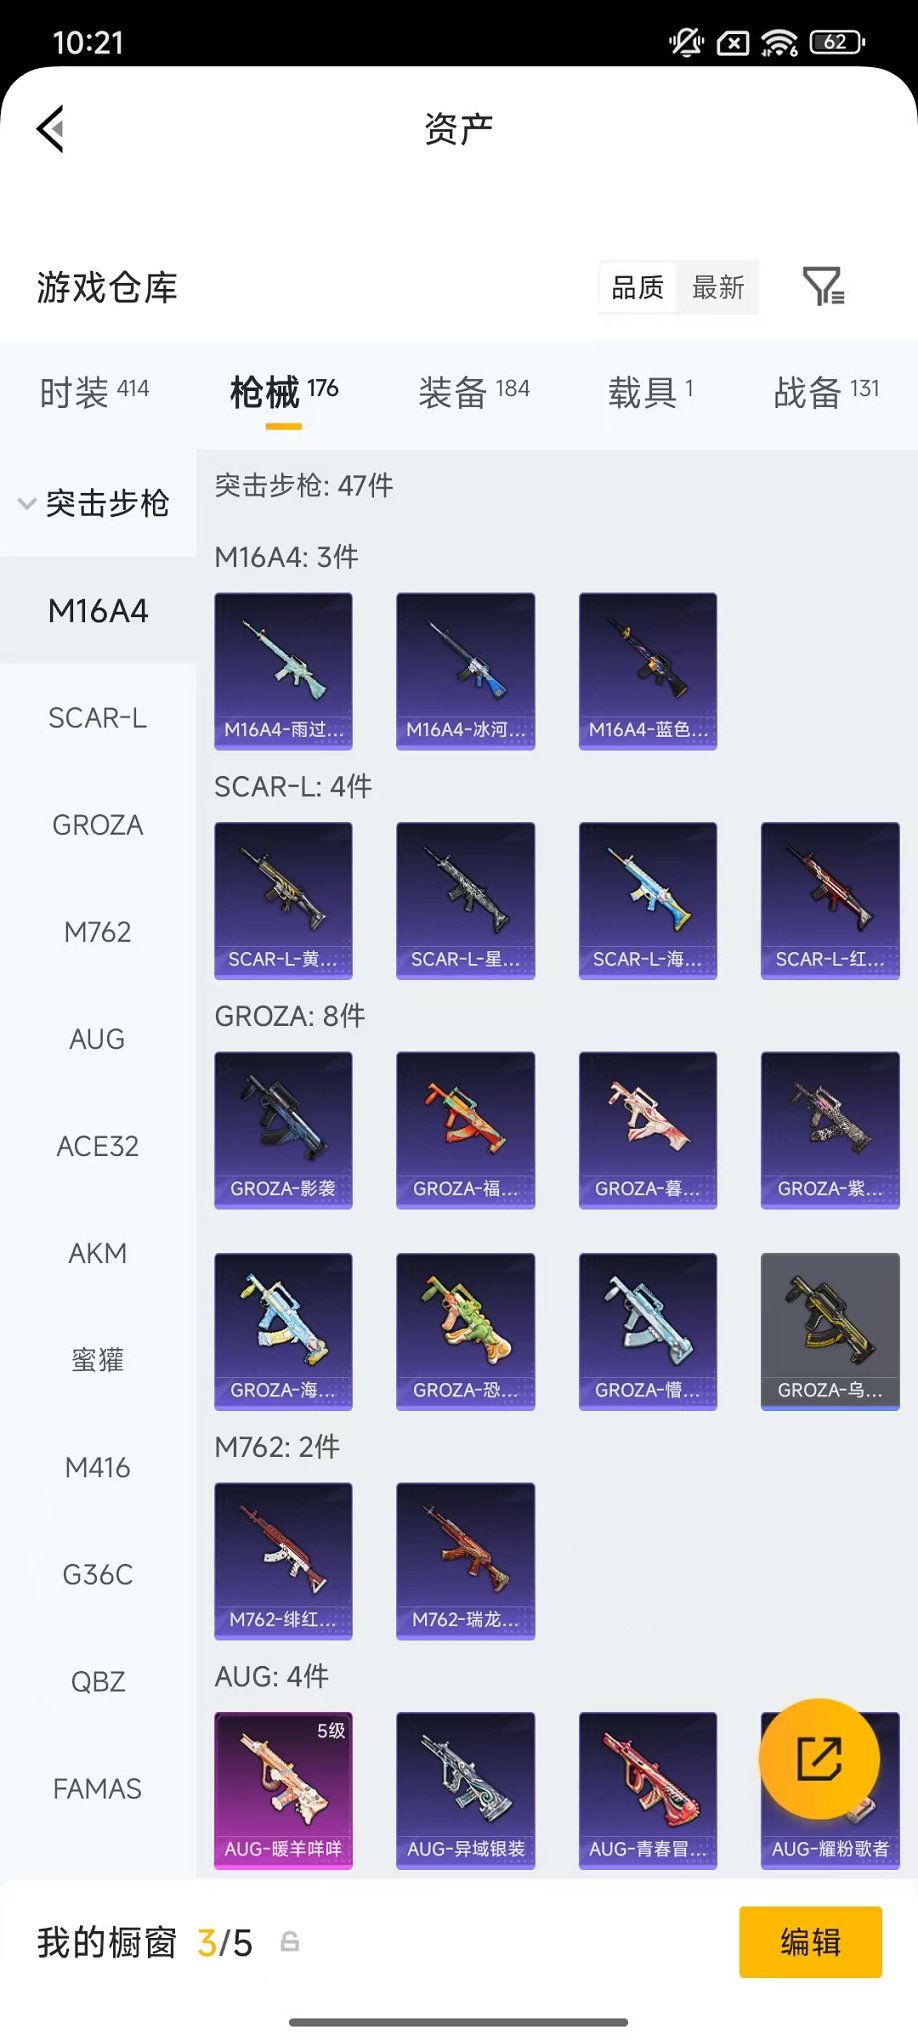Switch sorting to 品质
This screenshot has width=918, height=2040.
point(638,288)
